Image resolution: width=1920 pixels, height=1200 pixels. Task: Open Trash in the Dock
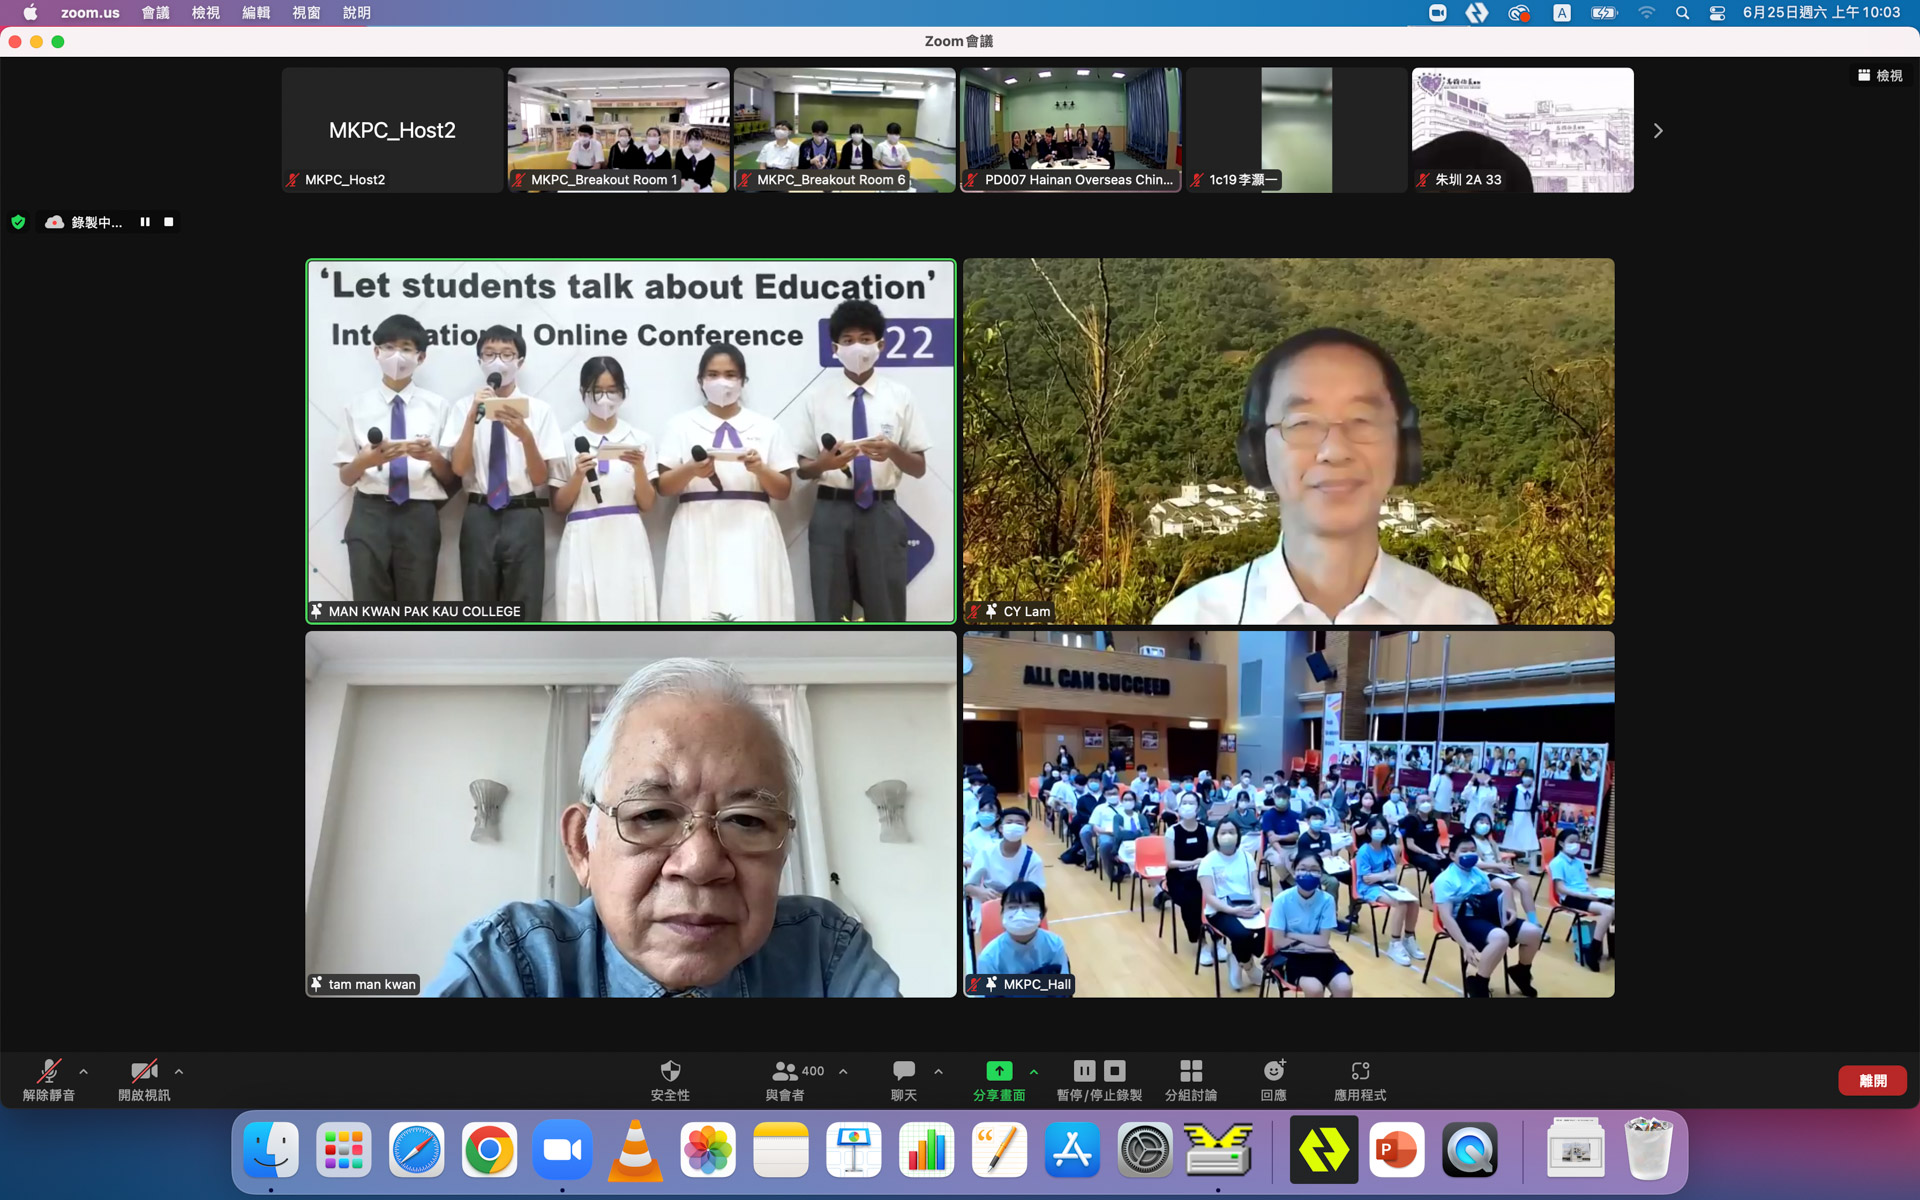(x=1649, y=1150)
